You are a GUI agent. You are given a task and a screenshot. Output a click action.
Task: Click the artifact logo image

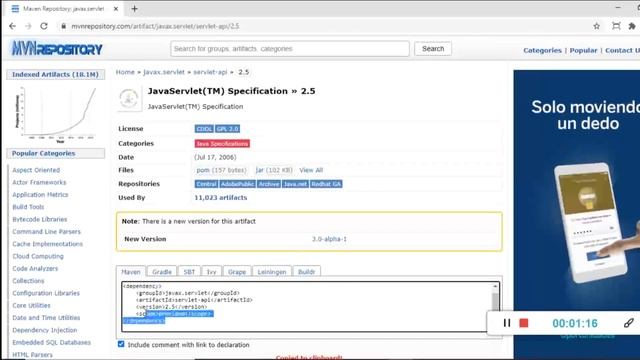click(x=129, y=98)
